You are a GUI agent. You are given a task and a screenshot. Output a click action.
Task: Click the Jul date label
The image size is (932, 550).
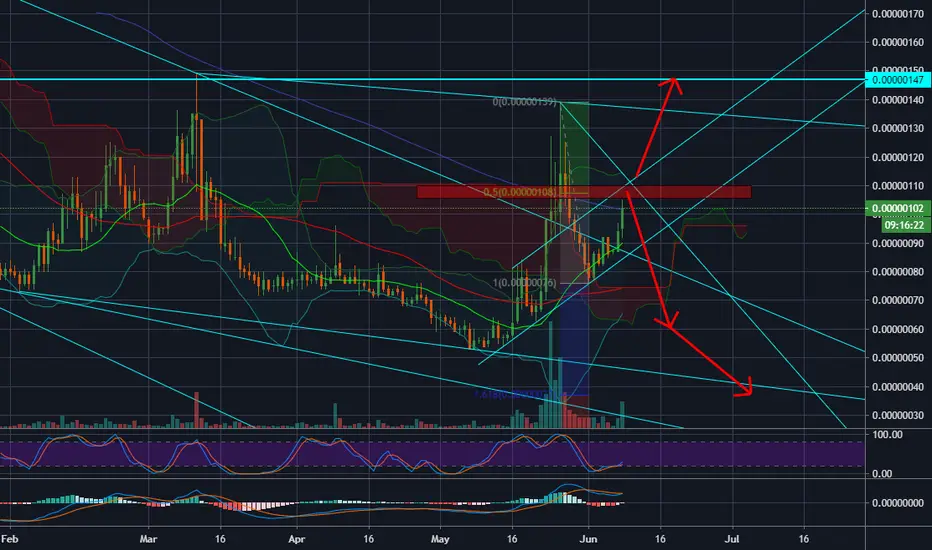tap(732, 539)
